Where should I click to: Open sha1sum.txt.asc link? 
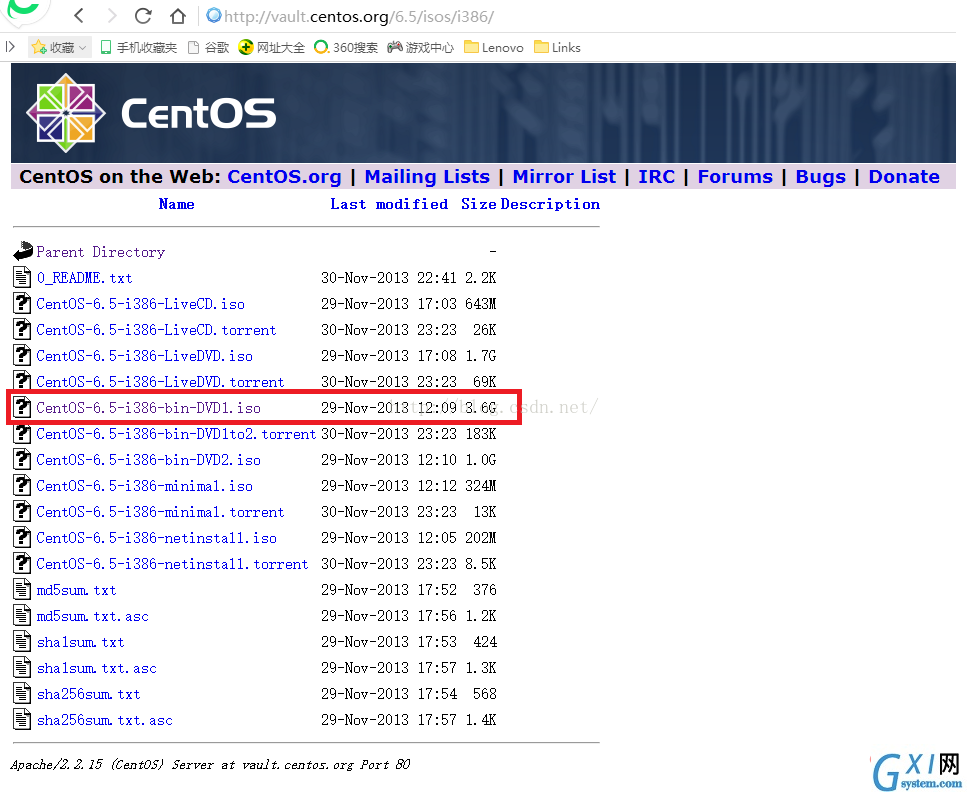coord(96,668)
